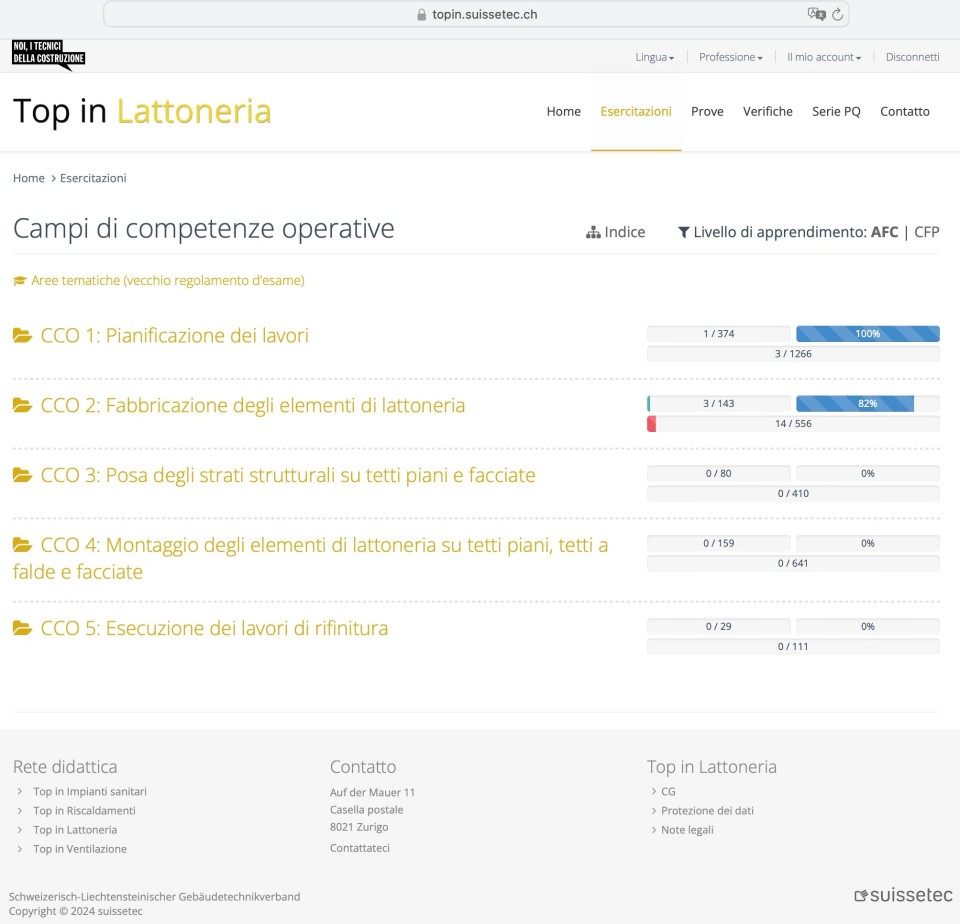This screenshot has width=960, height=924.
Task: Open the Verifiche nav tab
Action: (768, 111)
